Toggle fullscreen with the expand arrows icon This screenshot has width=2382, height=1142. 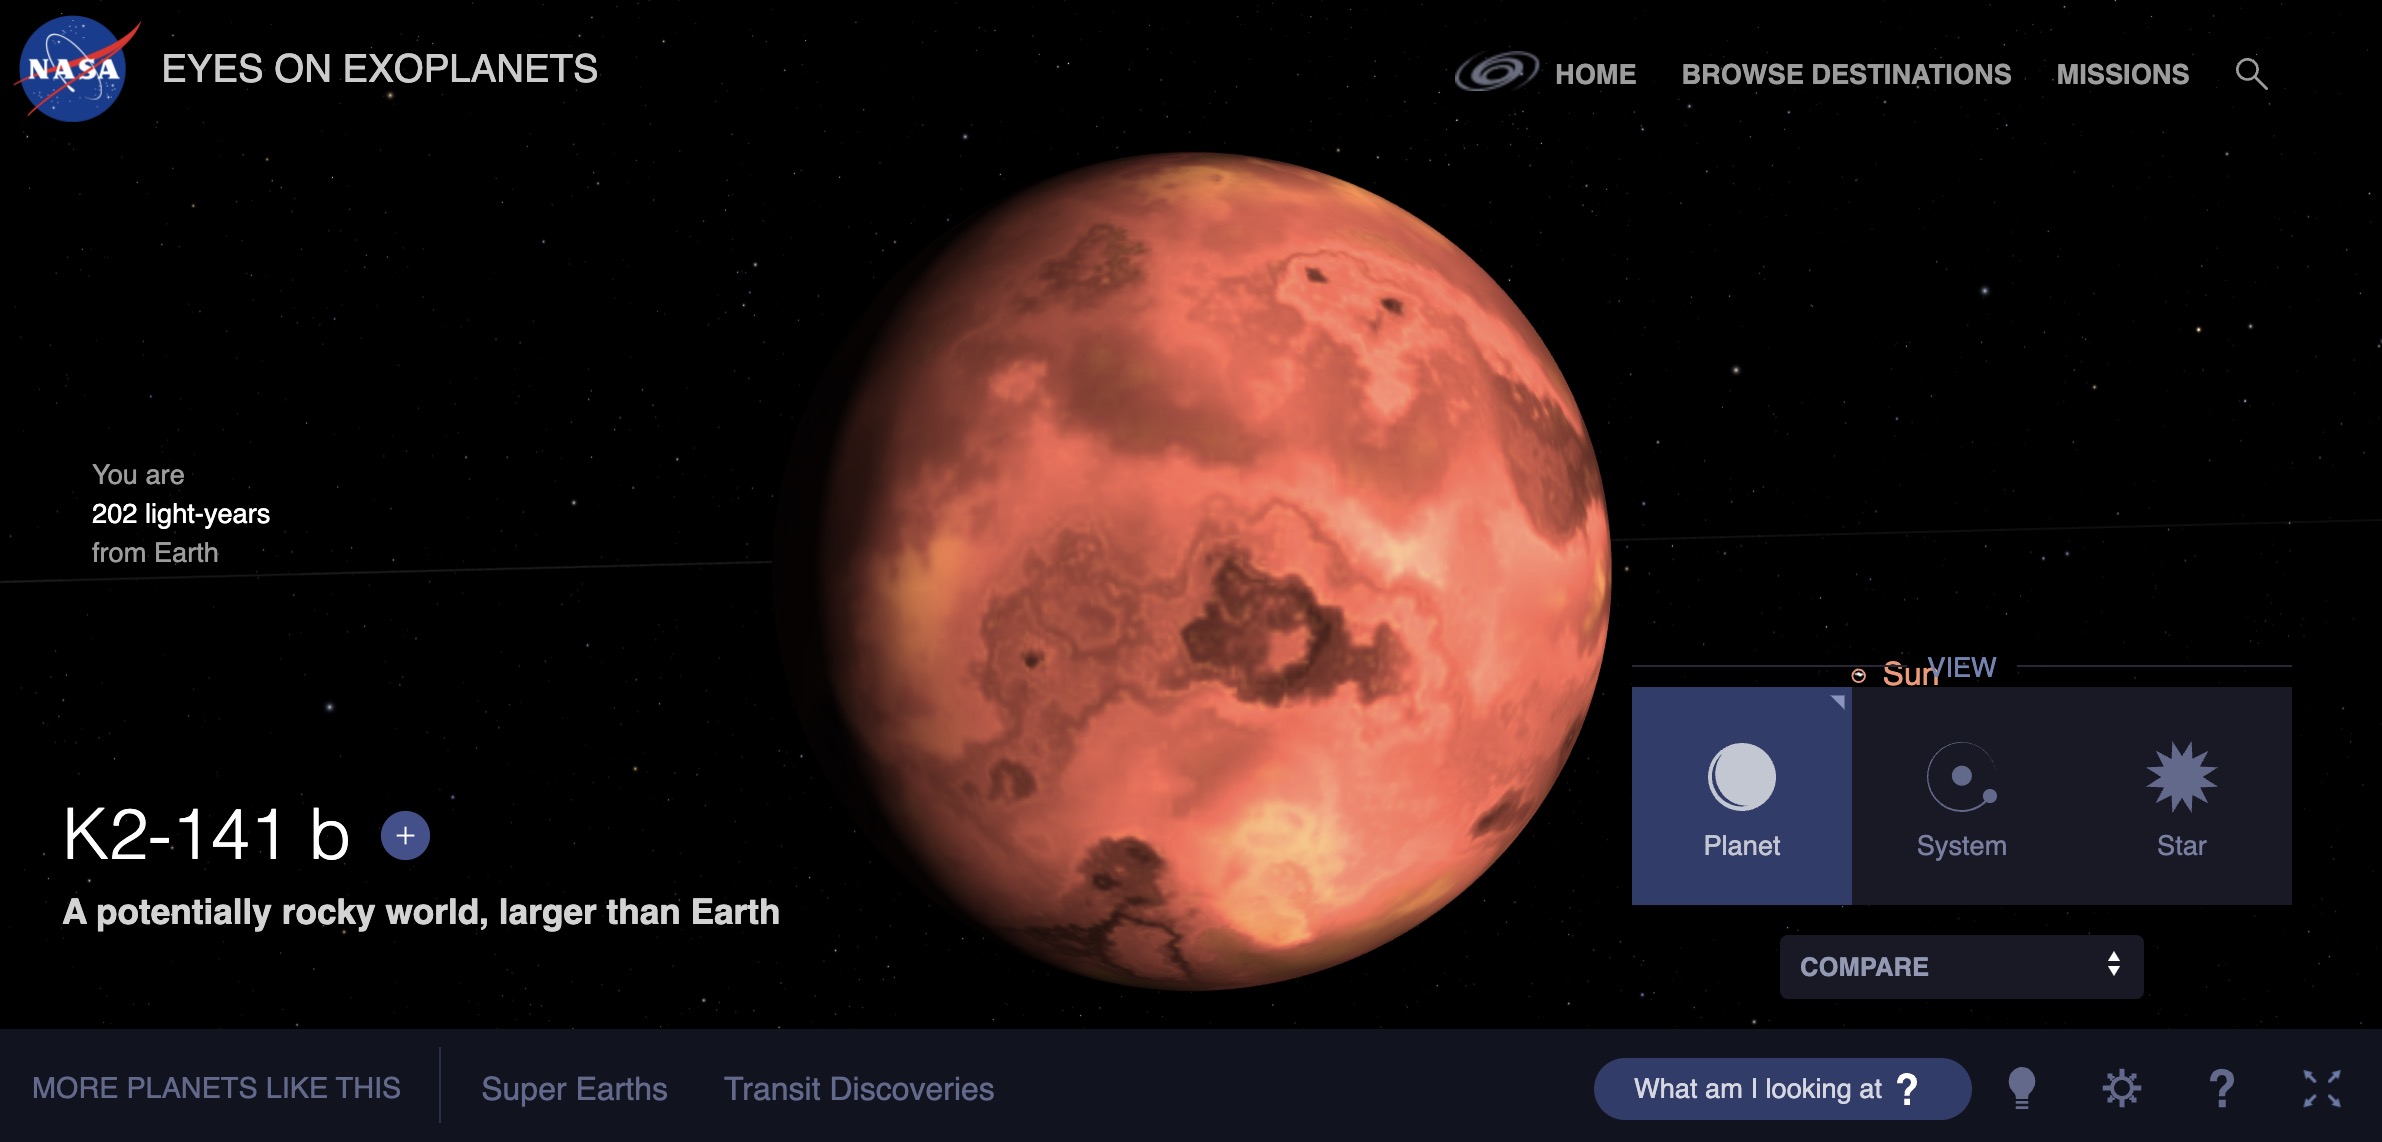(x=2321, y=1088)
